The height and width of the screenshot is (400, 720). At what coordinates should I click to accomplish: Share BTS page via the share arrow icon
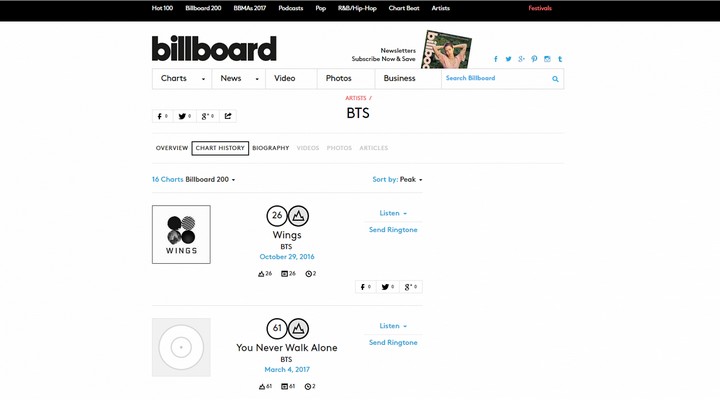pos(228,116)
